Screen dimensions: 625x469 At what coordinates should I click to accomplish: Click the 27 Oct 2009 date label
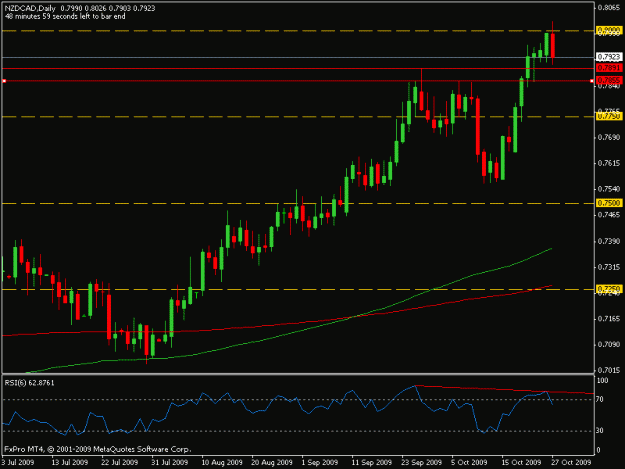[571, 462]
